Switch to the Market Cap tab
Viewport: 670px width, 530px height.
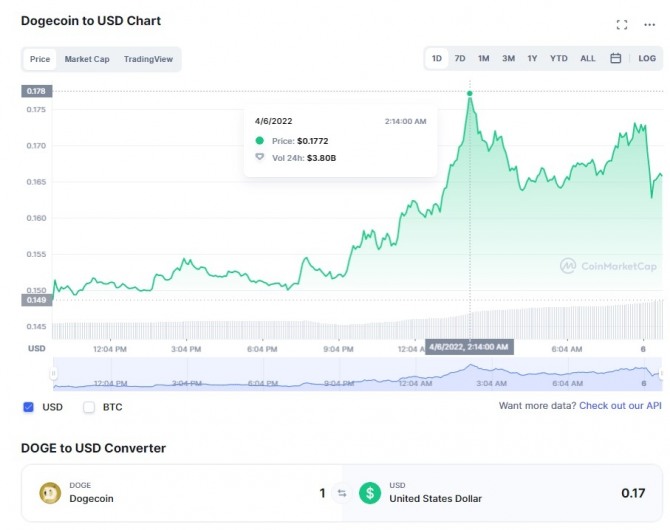tap(87, 59)
